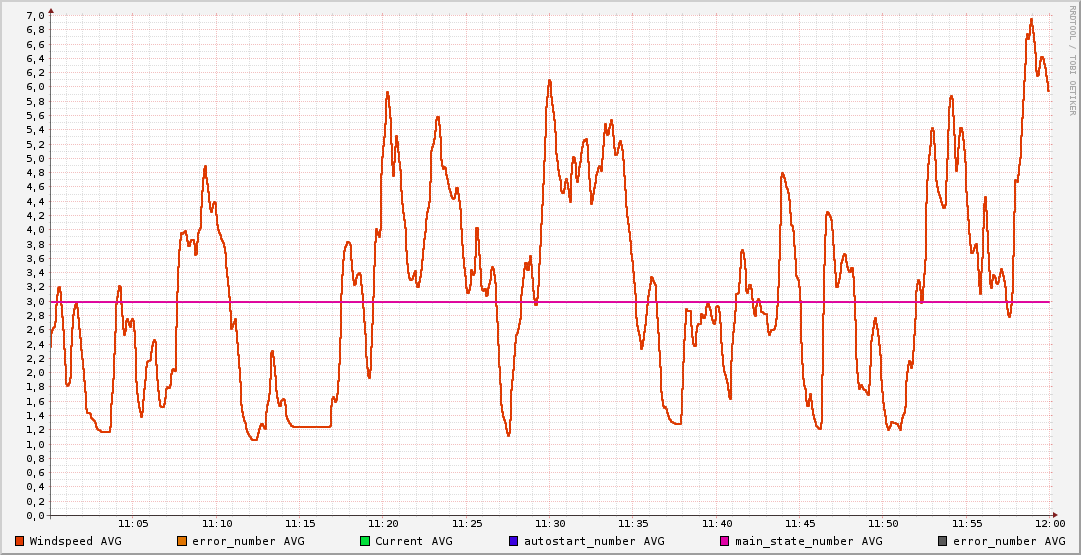Click the orange error_number AVG legend swatch
This screenshot has height=555, width=1081.
(181, 541)
